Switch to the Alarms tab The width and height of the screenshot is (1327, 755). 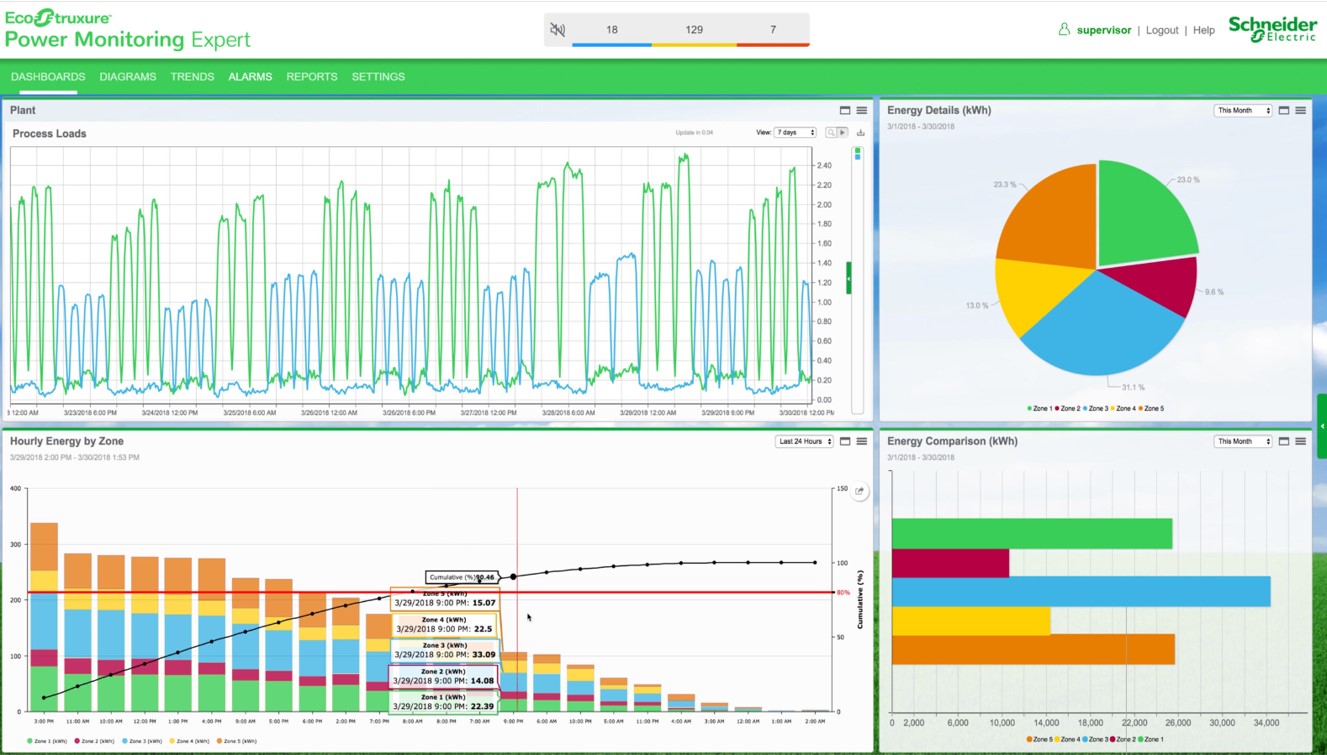coord(250,77)
